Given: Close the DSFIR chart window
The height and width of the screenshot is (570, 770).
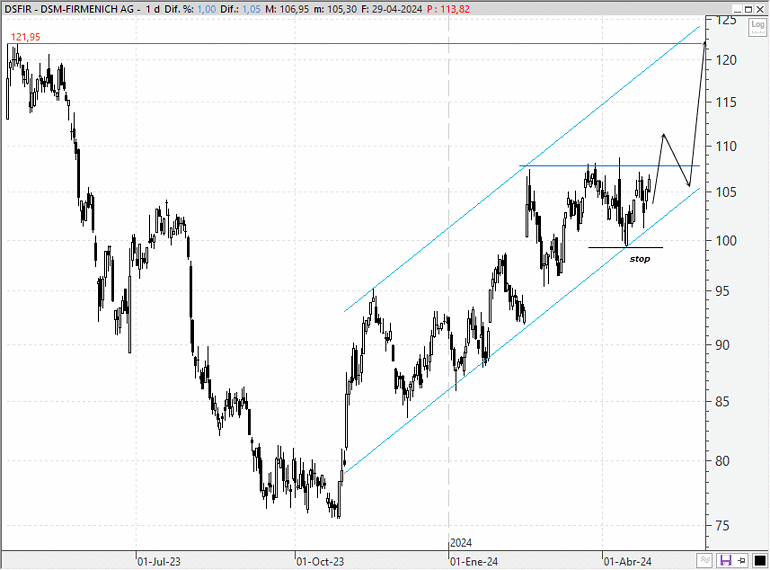Looking at the screenshot, I should click(760, 9).
